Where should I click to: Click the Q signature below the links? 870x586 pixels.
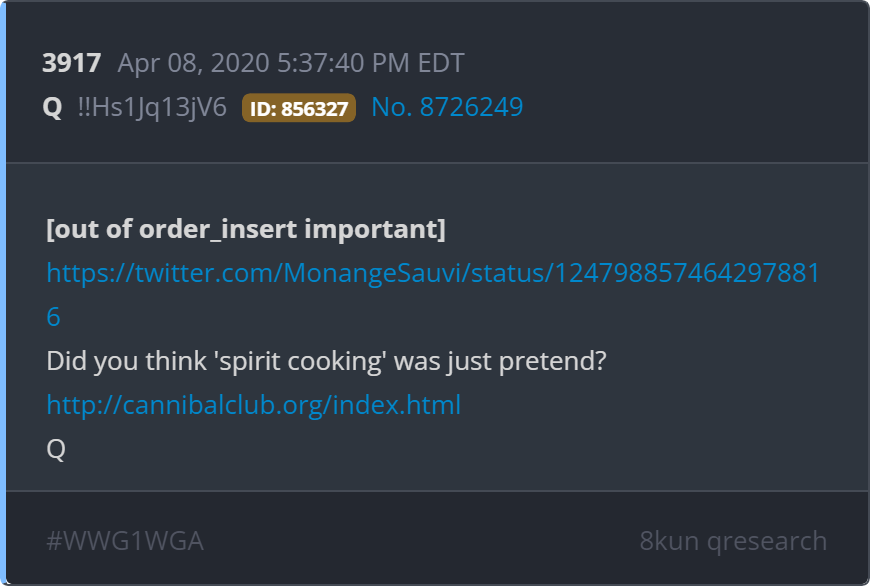(x=56, y=449)
